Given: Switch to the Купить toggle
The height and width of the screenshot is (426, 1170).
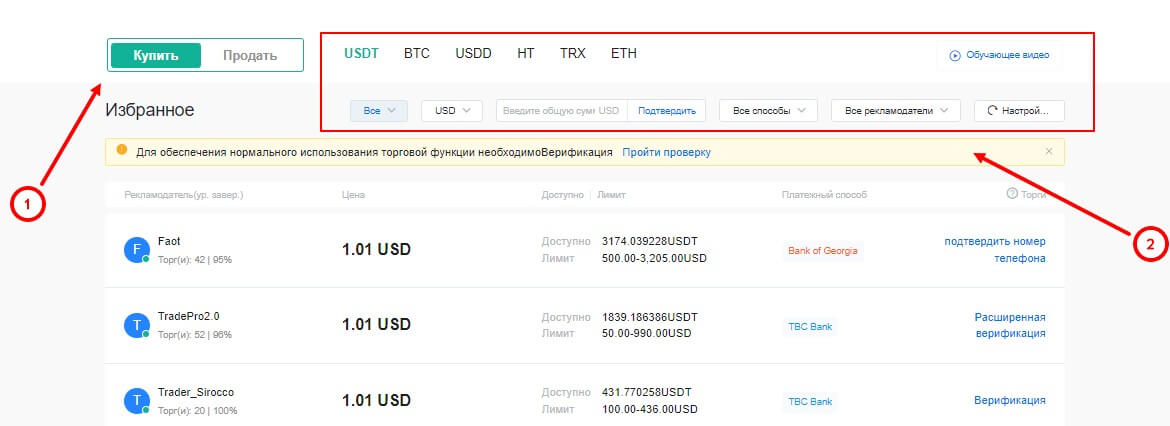Looking at the screenshot, I should [x=156, y=55].
